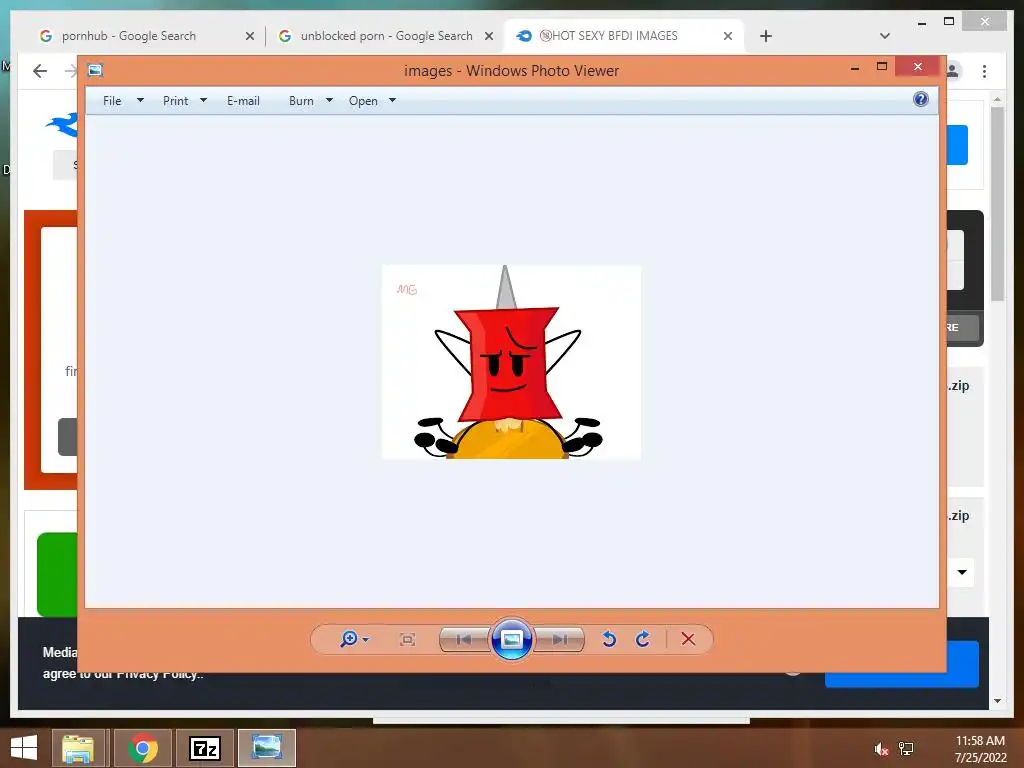The width and height of the screenshot is (1024, 768).
Task: Open File Explorer from the taskbar
Action: coord(78,748)
